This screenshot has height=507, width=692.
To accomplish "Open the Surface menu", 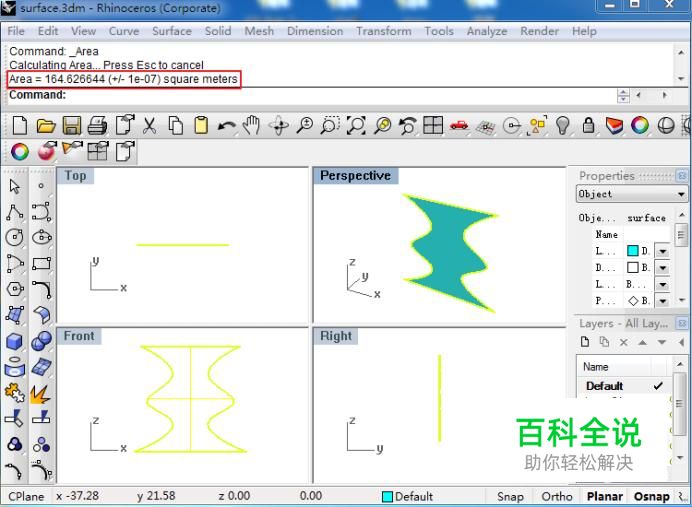I will coord(172,31).
